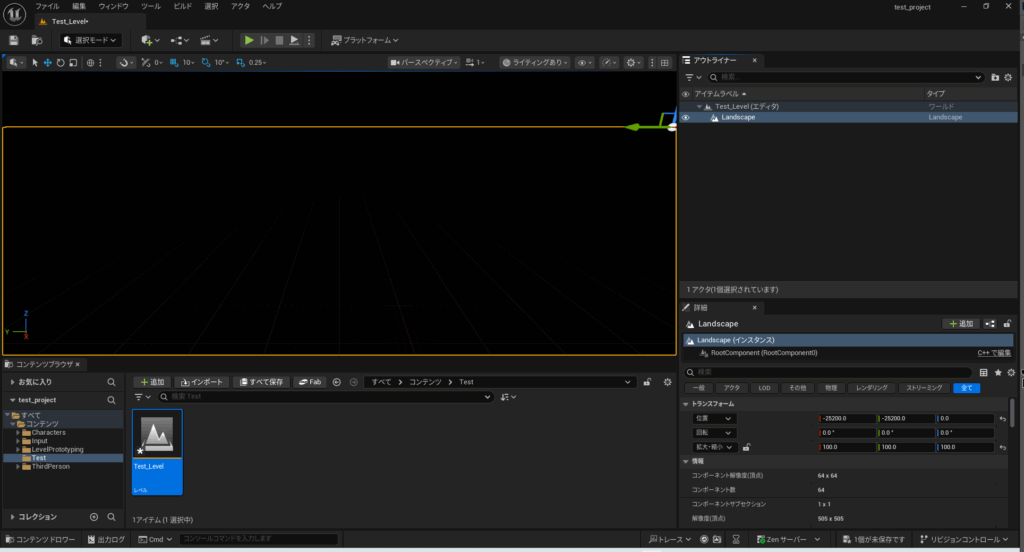Viewport: 1024px width, 552px height.
Task: Click the outliner new folder icon
Action: (x=995, y=77)
